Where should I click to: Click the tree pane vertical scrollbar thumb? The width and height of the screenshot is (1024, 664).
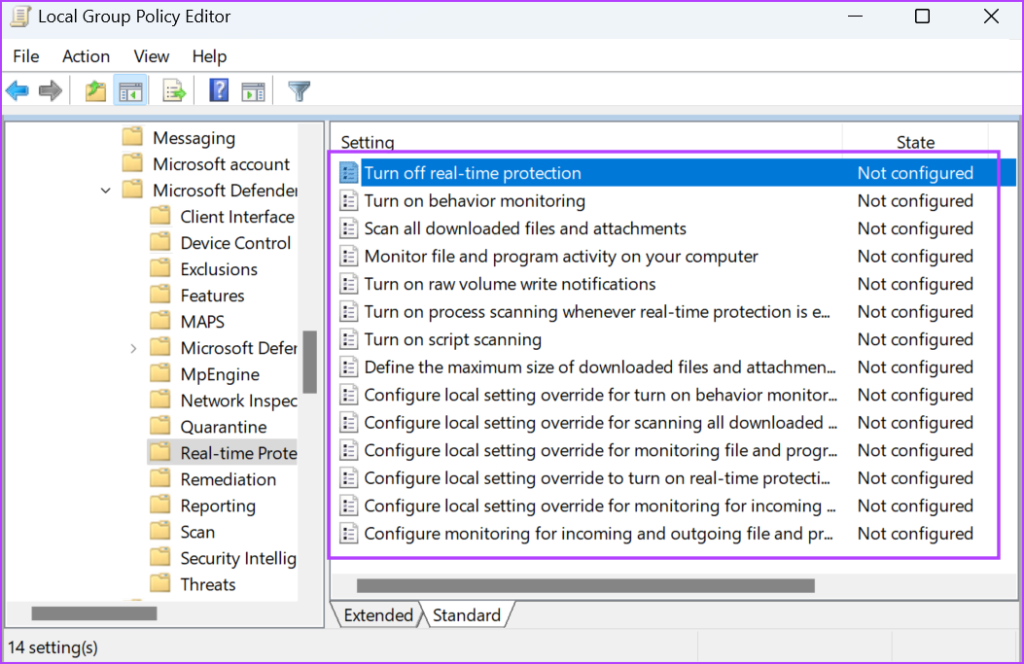[310, 362]
